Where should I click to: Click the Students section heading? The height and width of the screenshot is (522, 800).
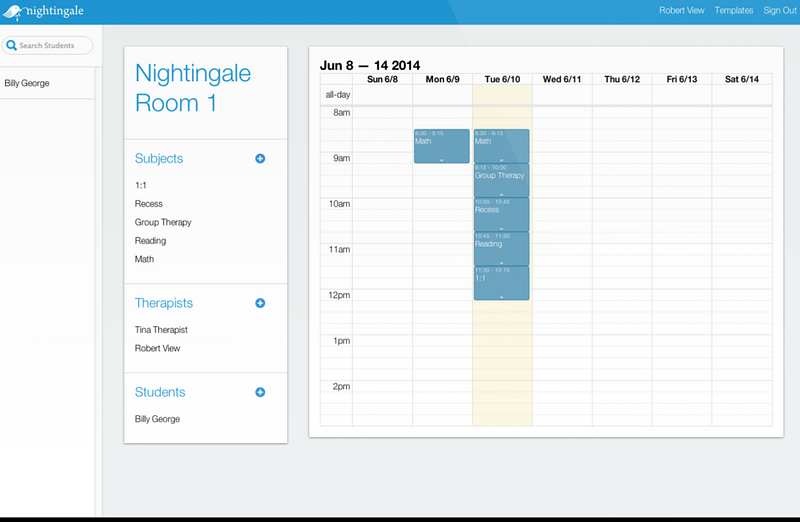(x=160, y=392)
